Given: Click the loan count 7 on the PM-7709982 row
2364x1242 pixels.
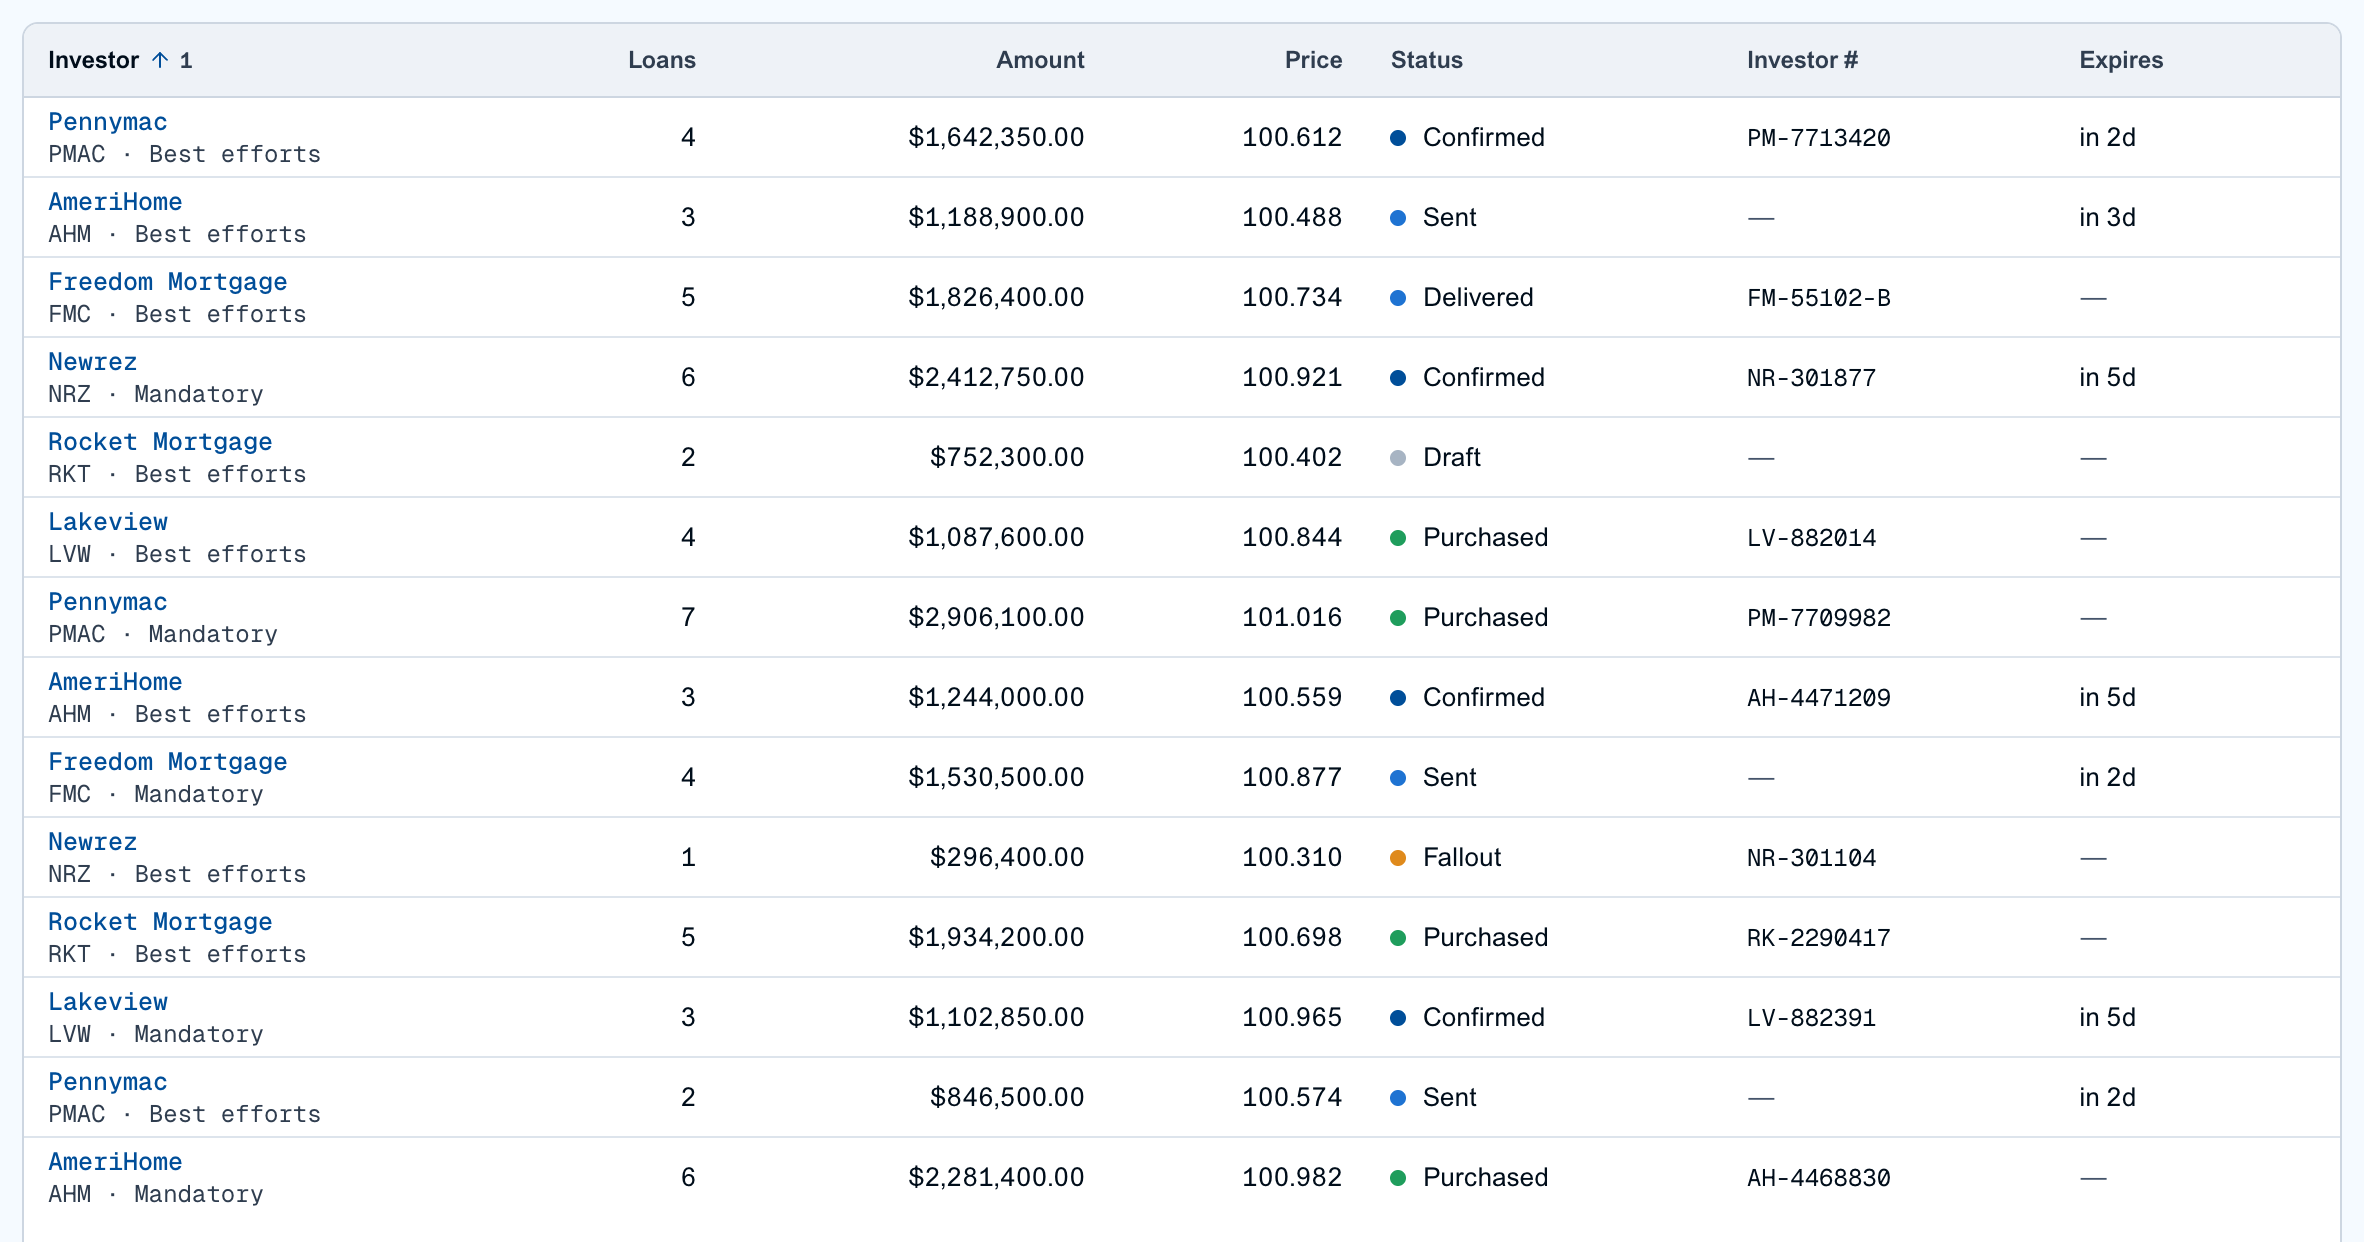Looking at the screenshot, I should coord(688,617).
